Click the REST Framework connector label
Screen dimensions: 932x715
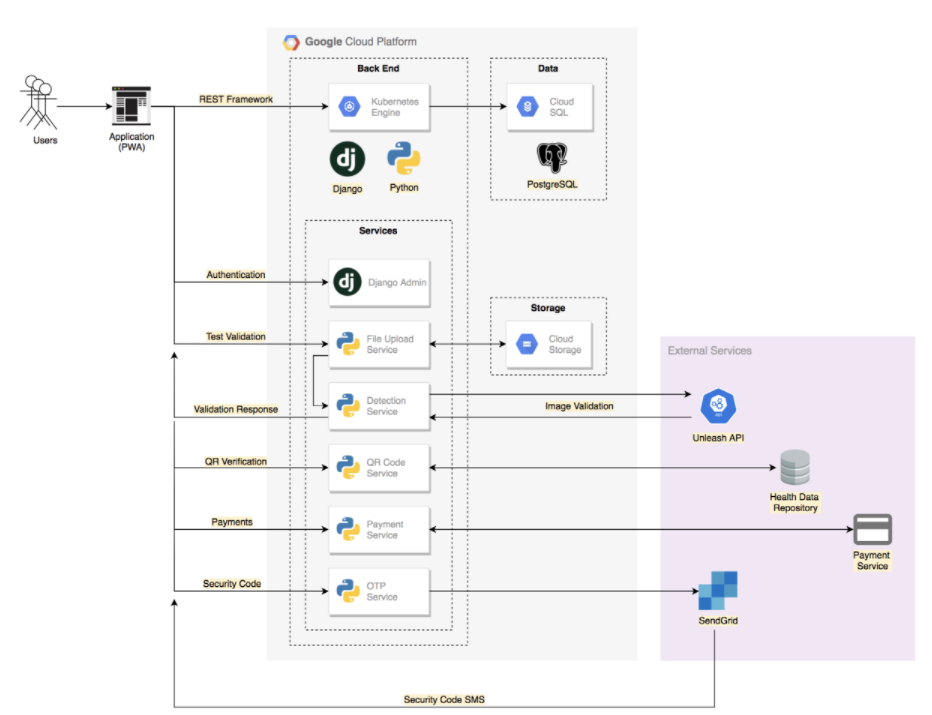[x=236, y=100]
